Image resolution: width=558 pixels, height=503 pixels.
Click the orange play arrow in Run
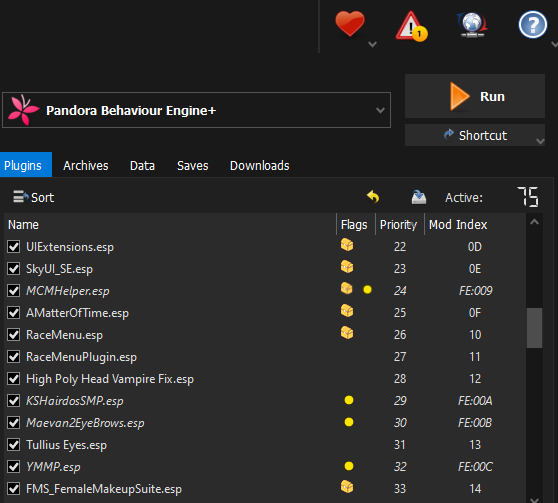(459, 96)
